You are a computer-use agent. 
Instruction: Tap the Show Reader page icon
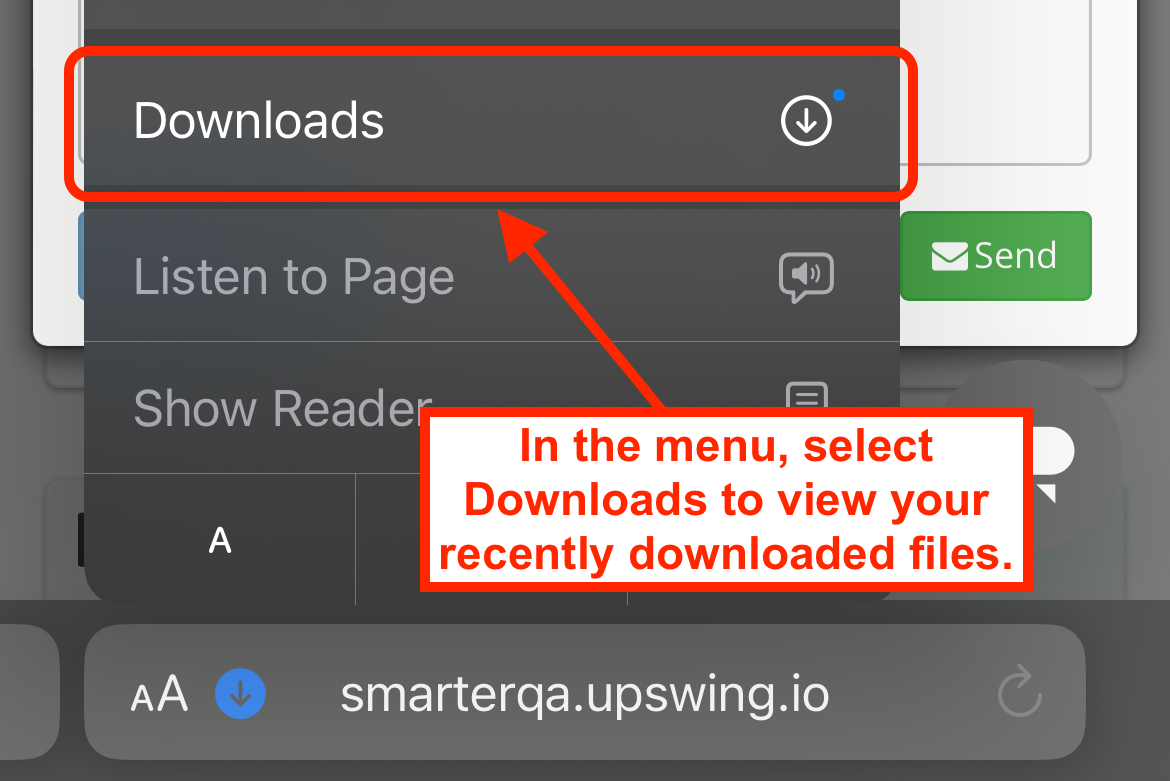pos(807,395)
